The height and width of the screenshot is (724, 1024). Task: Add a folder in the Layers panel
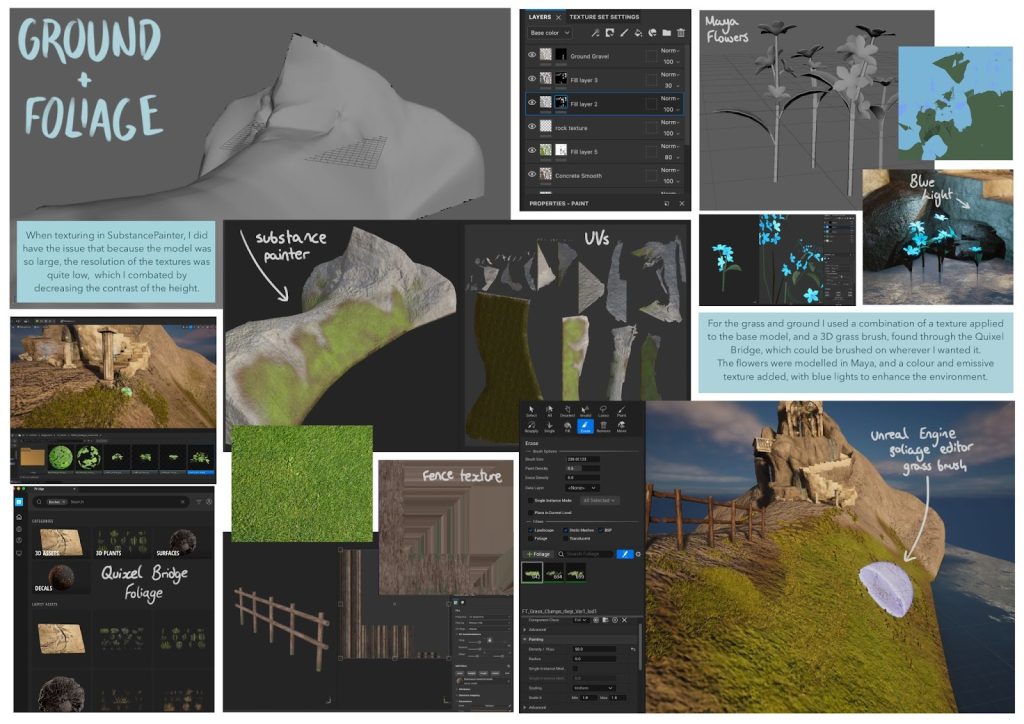click(667, 33)
